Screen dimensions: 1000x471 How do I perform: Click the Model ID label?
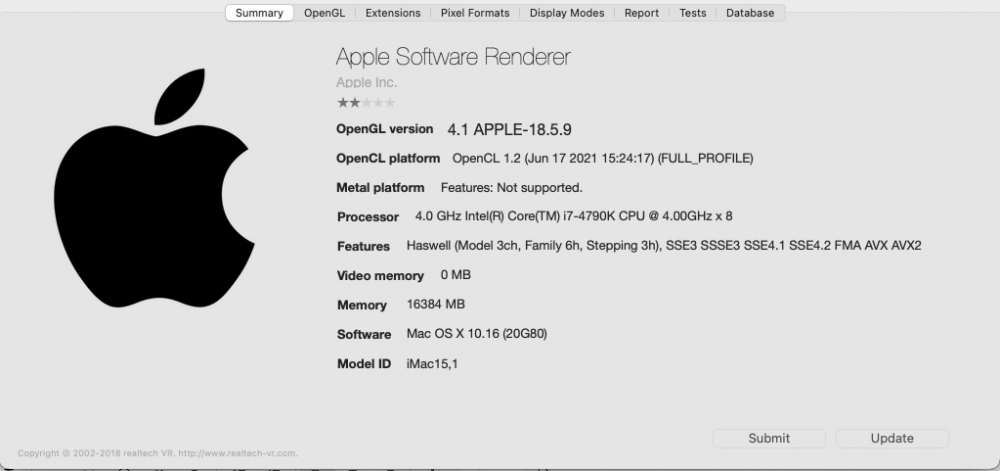click(364, 364)
